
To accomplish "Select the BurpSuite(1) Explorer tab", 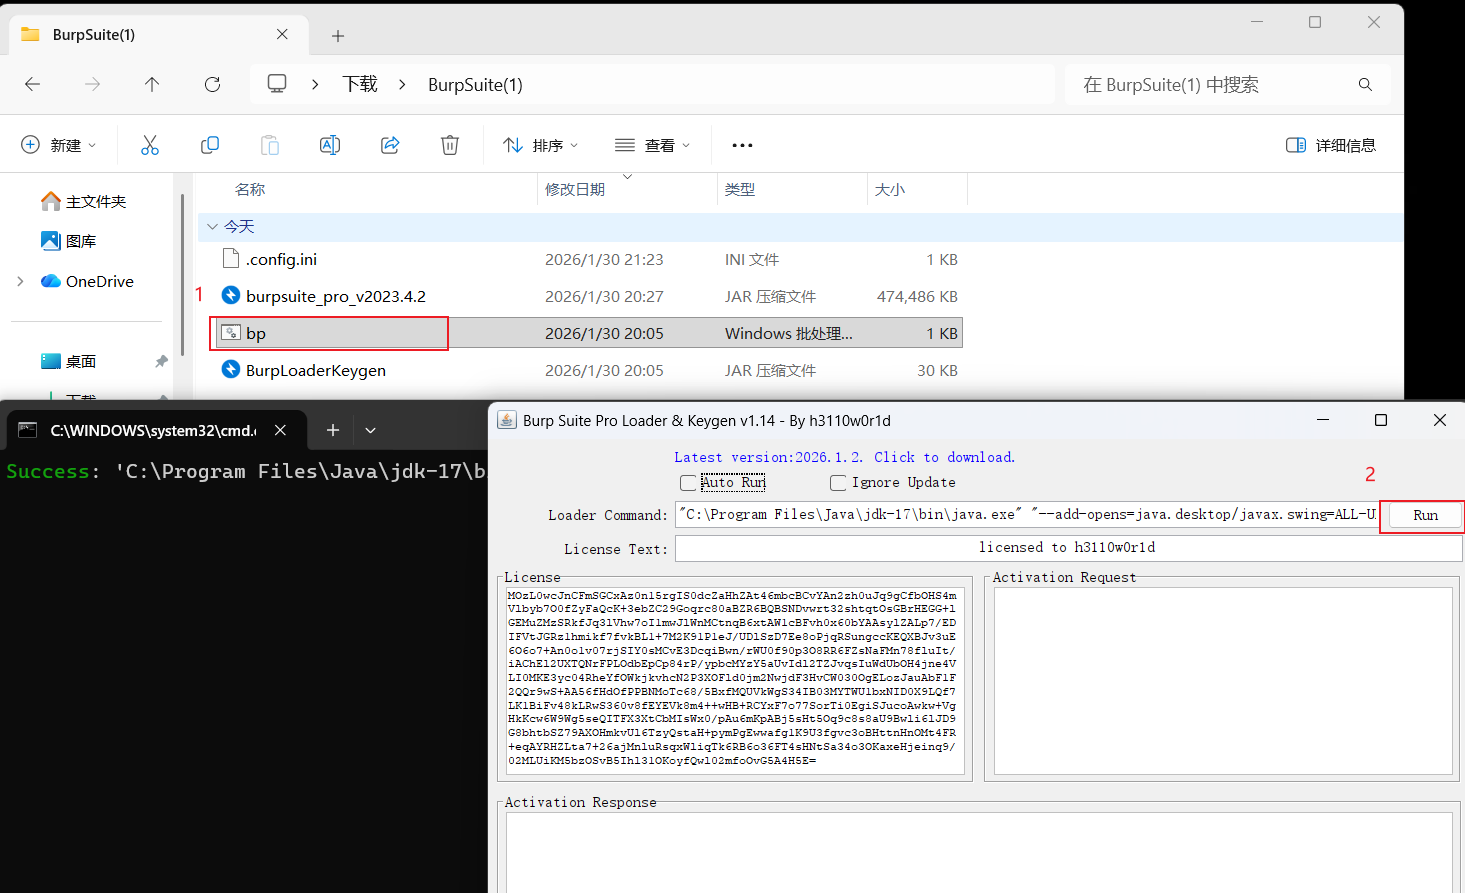I will (x=156, y=35).
